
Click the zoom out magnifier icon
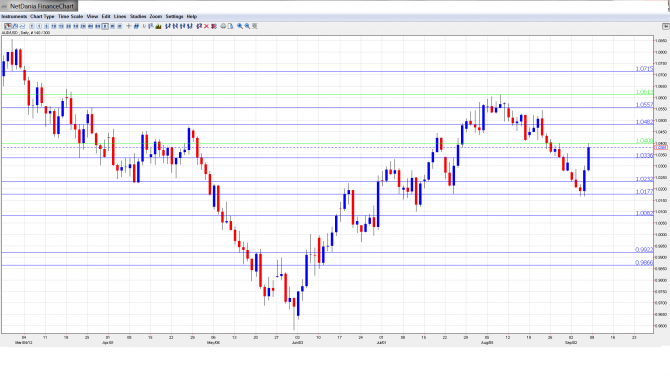pos(247,26)
